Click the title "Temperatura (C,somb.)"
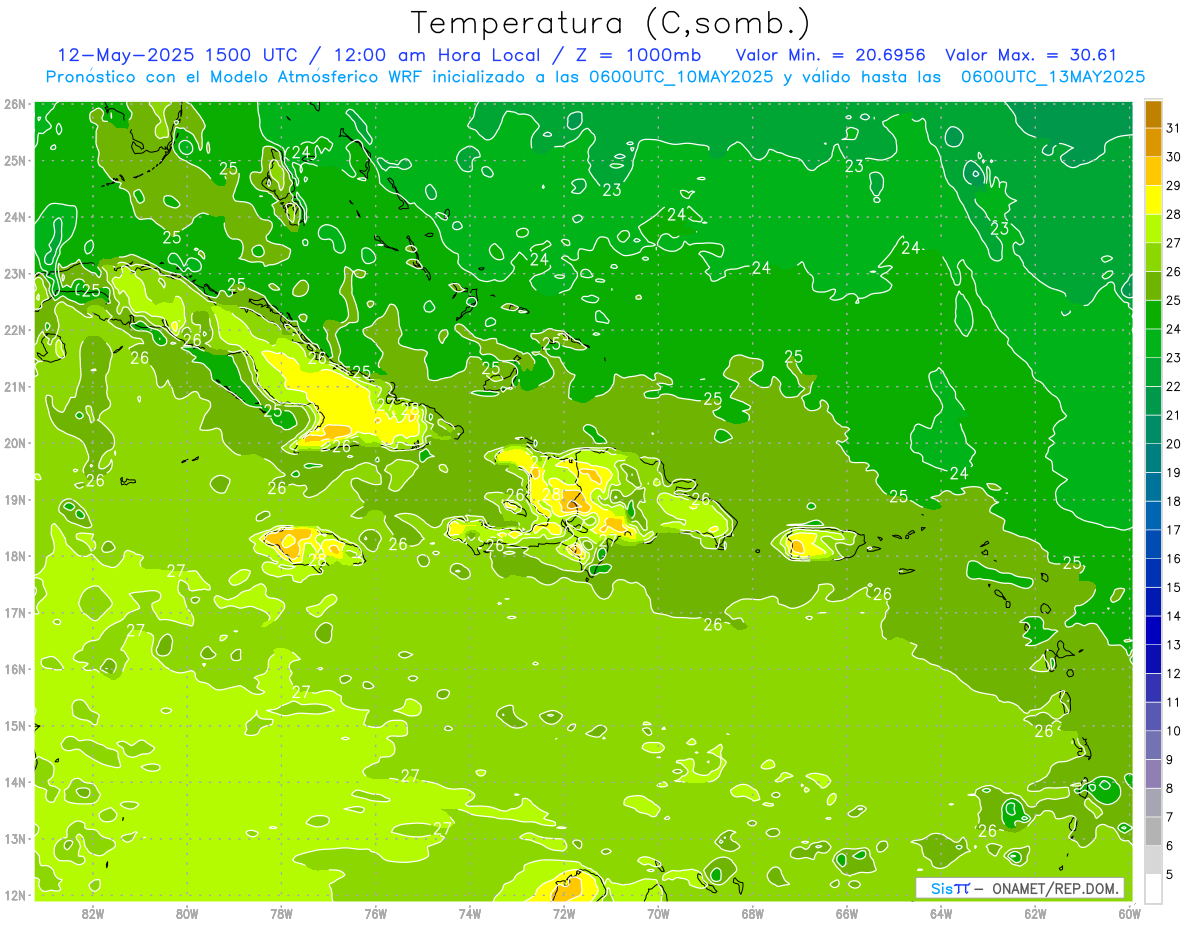 click(x=611, y=23)
